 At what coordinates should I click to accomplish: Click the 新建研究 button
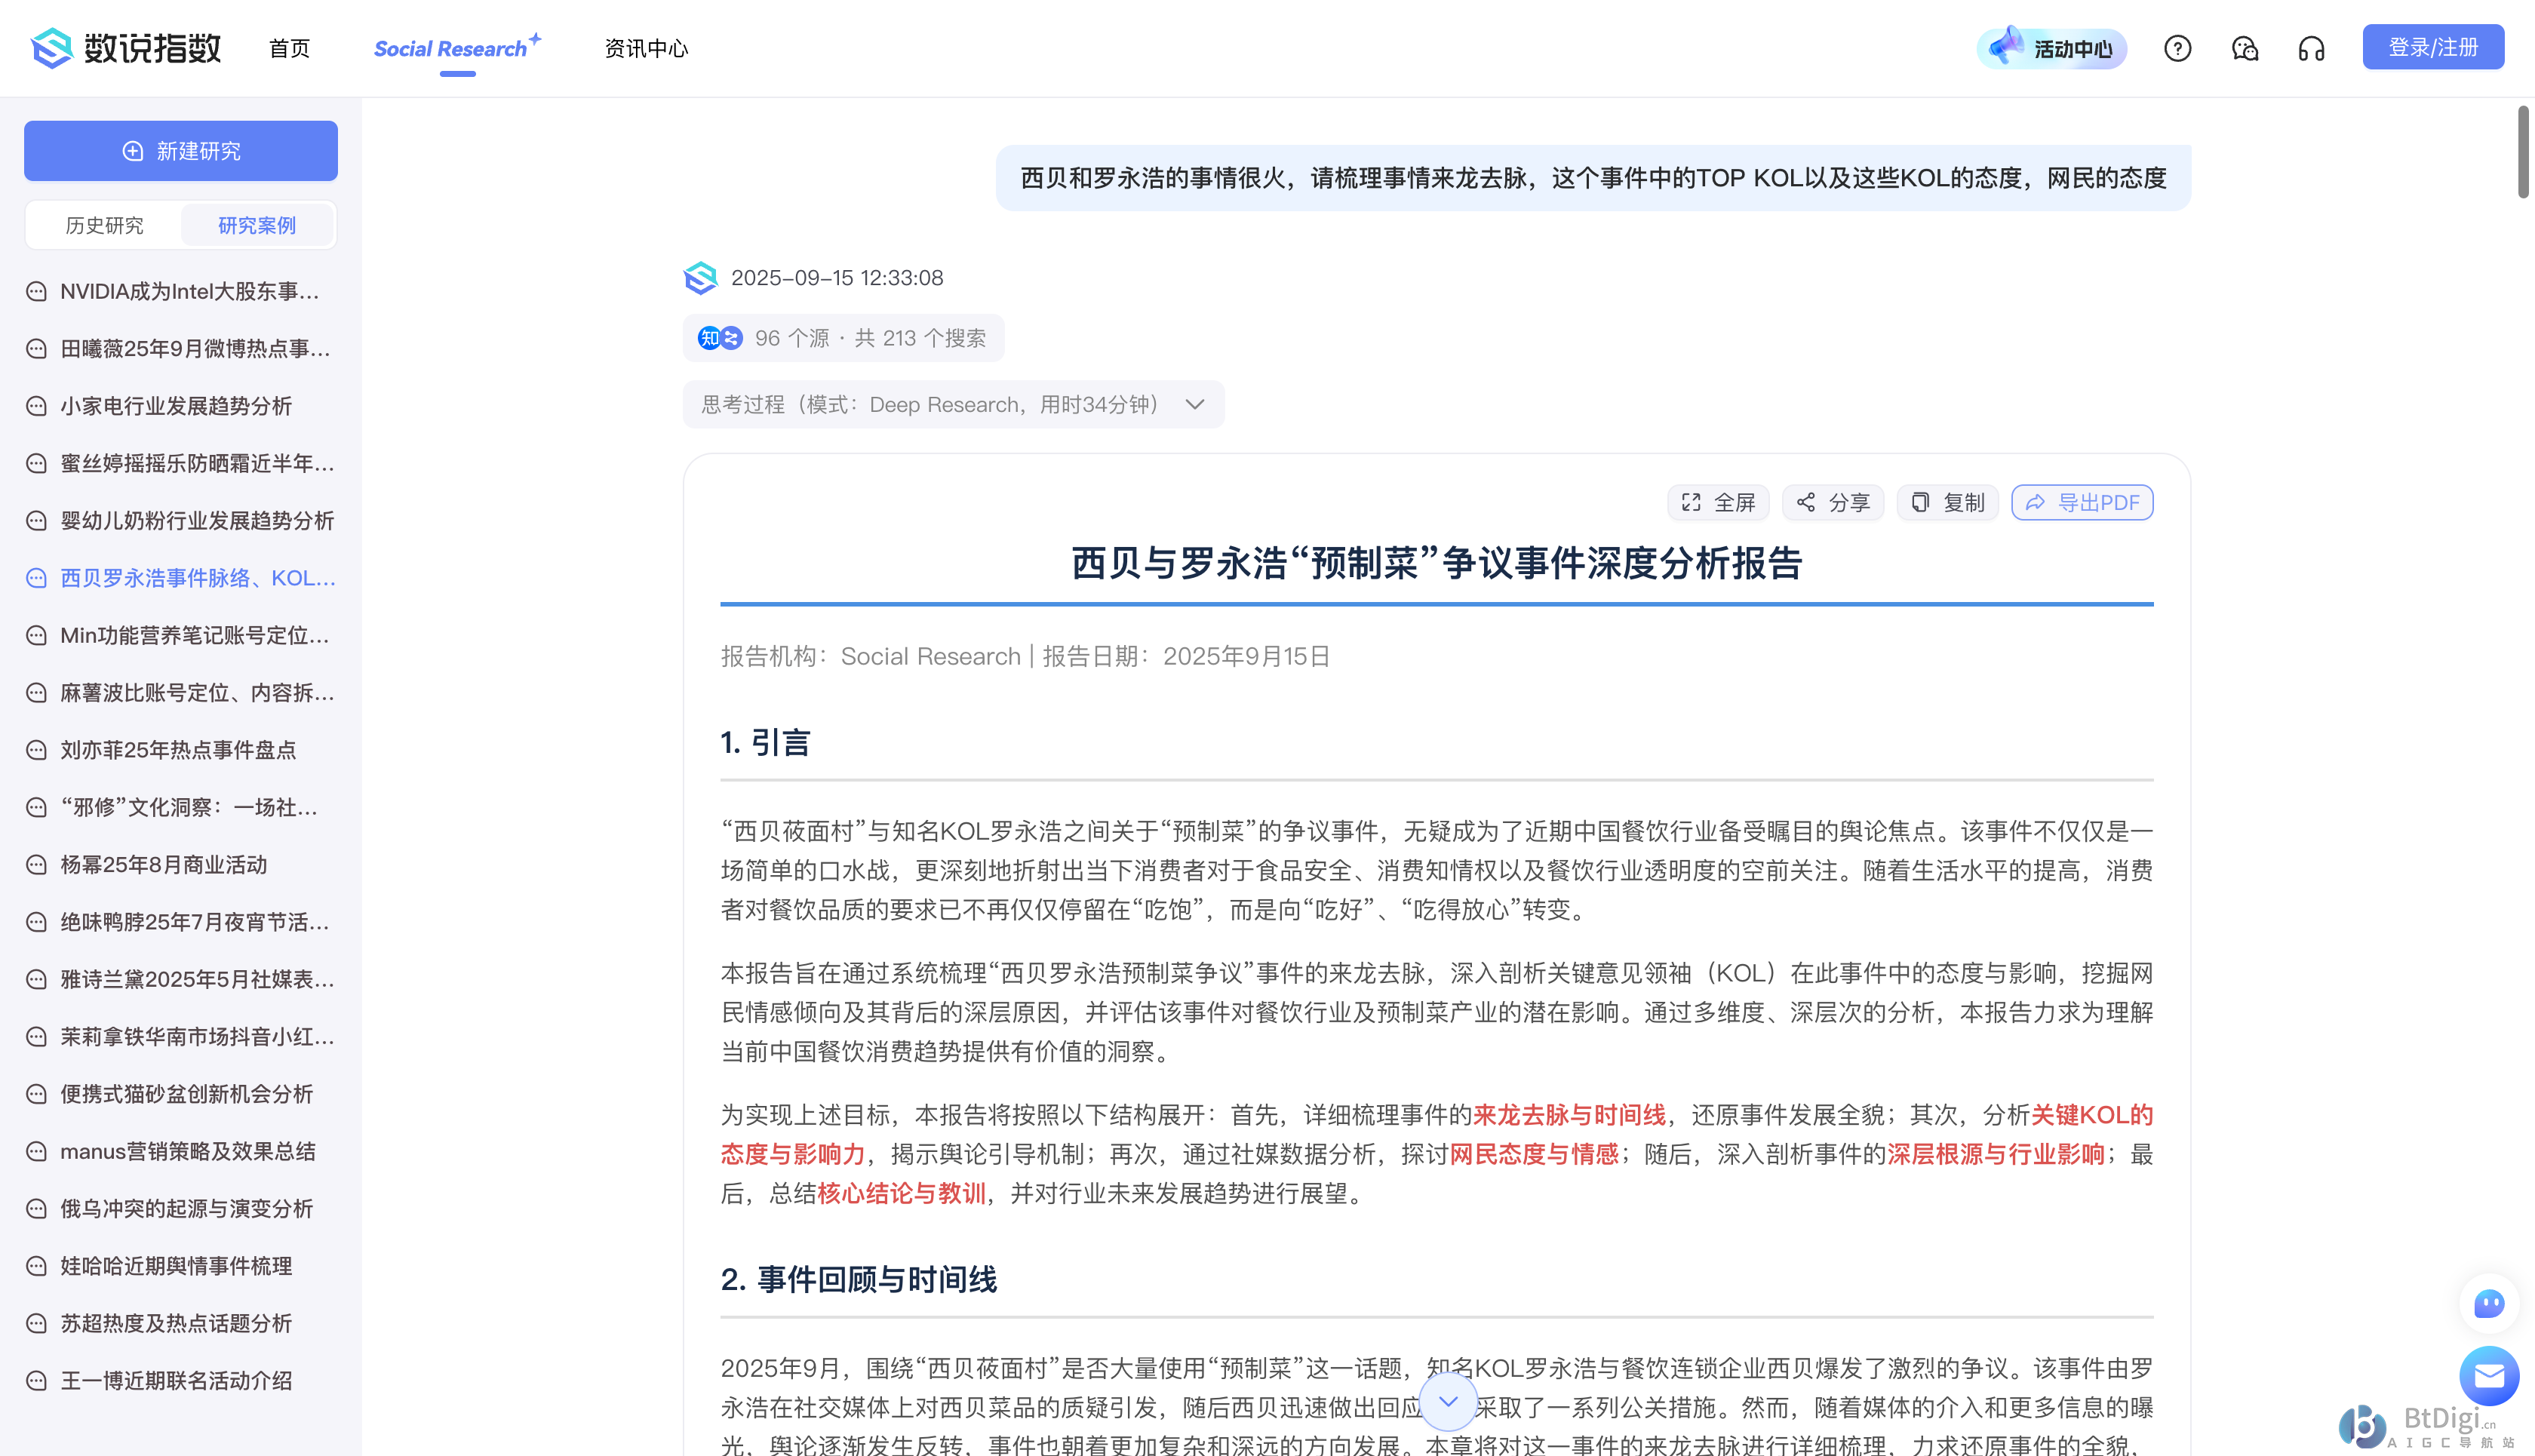pos(180,151)
